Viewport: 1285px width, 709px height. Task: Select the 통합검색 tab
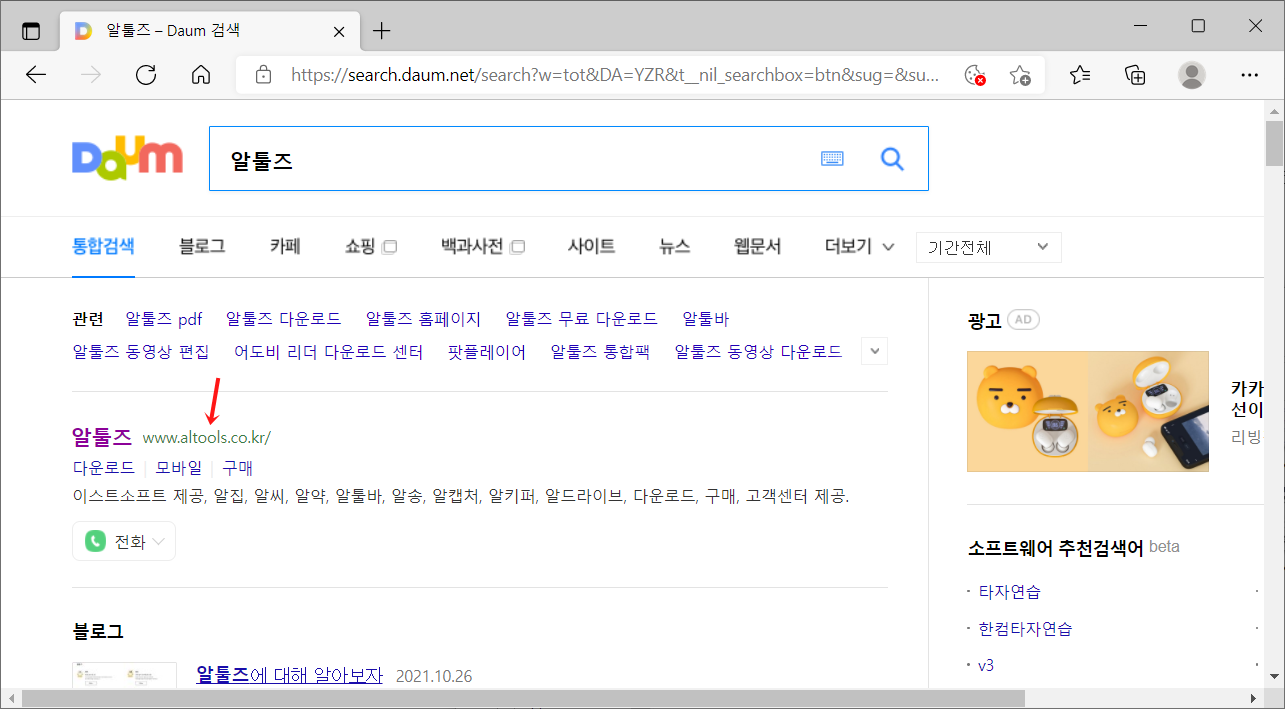(x=104, y=246)
